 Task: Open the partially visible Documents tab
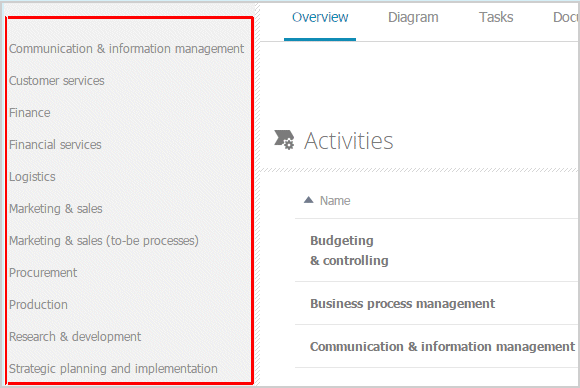[x=566, y=17]
